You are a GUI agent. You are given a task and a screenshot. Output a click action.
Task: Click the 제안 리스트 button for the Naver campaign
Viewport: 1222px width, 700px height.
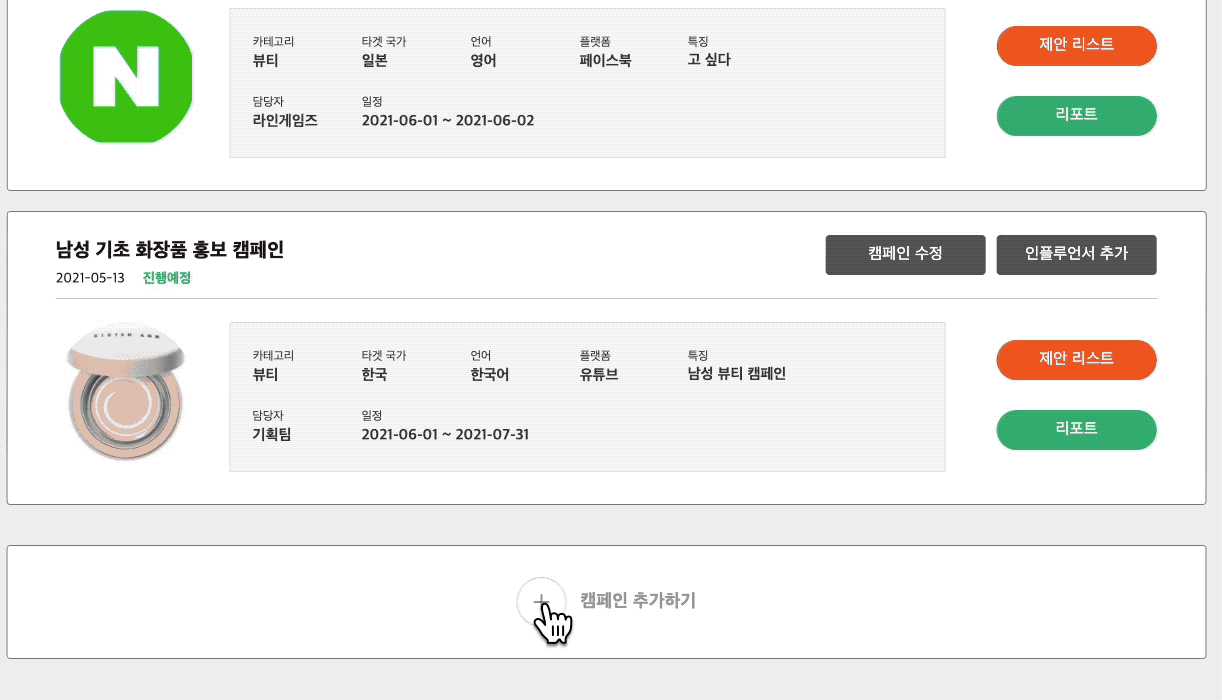(x=1076, y=46)
